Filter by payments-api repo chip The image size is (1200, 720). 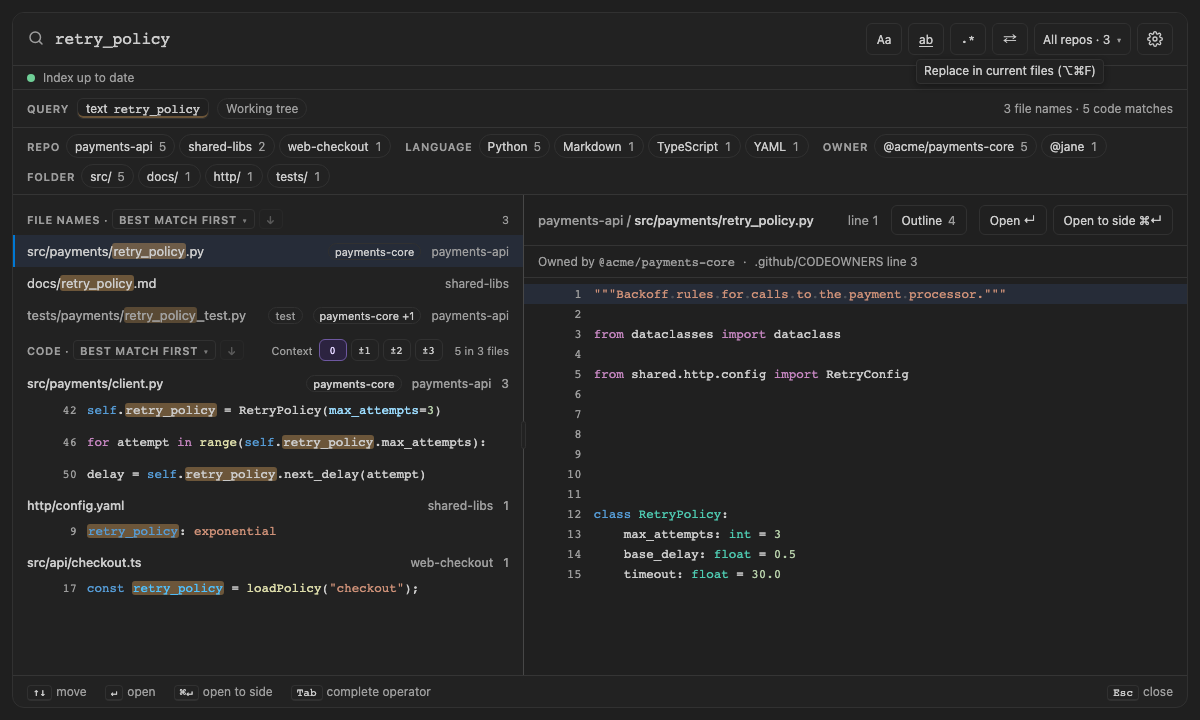click(120, 147)
